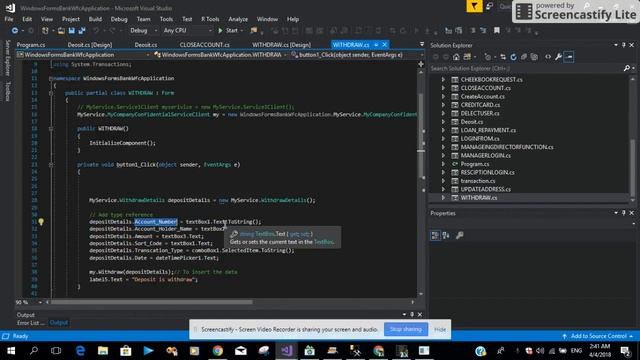Open the Edit menu
Image resolution: width=640 pixels, height=360 pixels.
coord(27,19)
